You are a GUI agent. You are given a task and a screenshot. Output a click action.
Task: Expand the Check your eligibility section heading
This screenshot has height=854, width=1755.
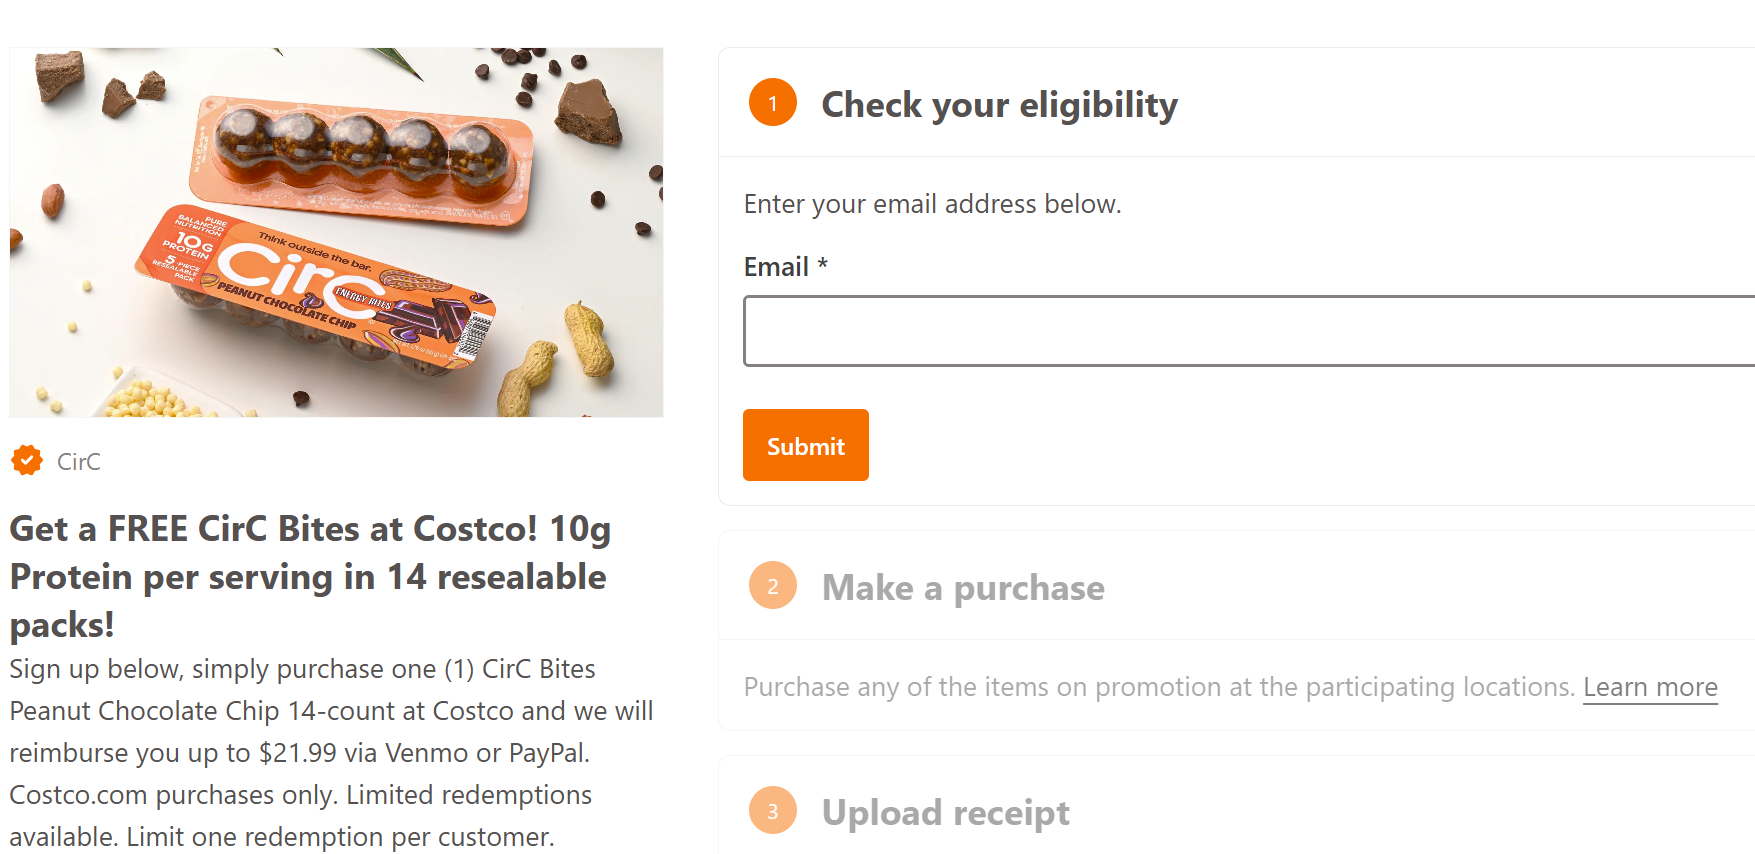coord(999,104)
